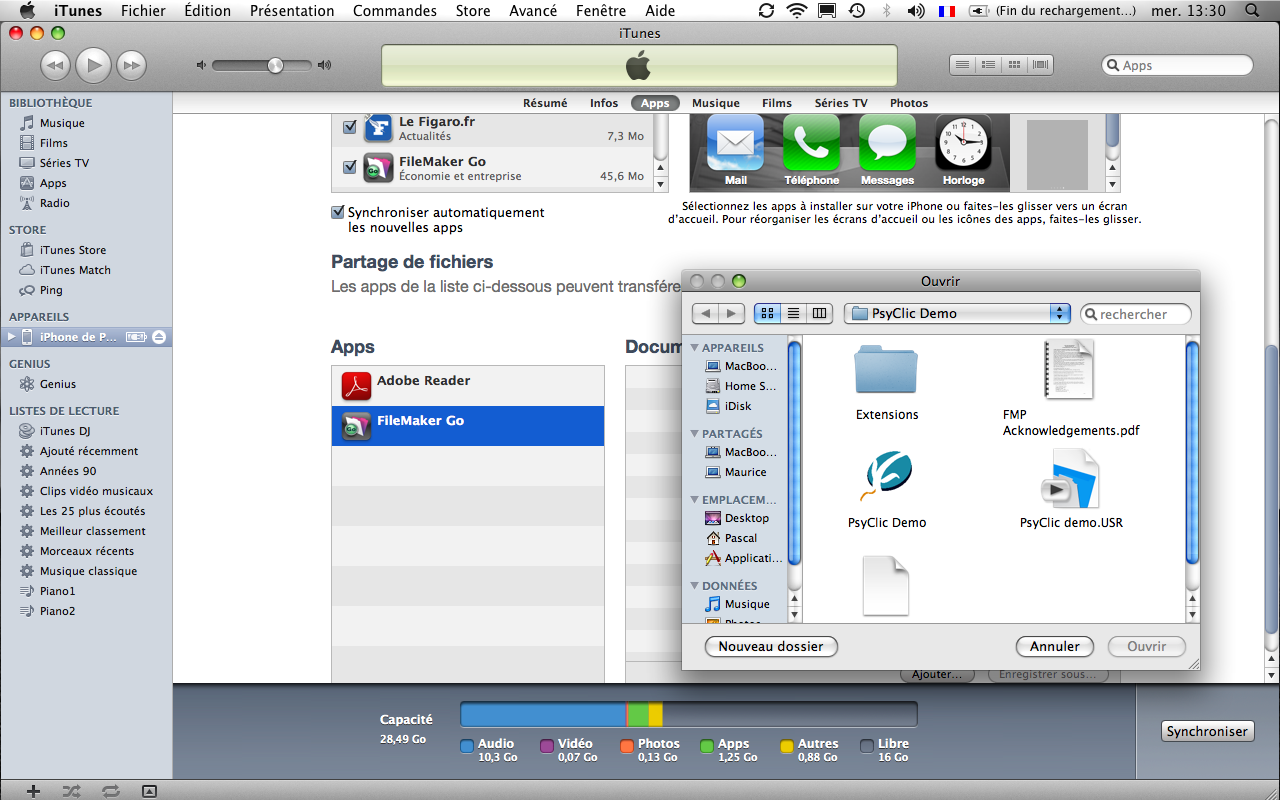This screenshot has height=800, width=1280.
Task: Uncheck the Le Figaro.fr app checkbox
Action: point(350,127)
